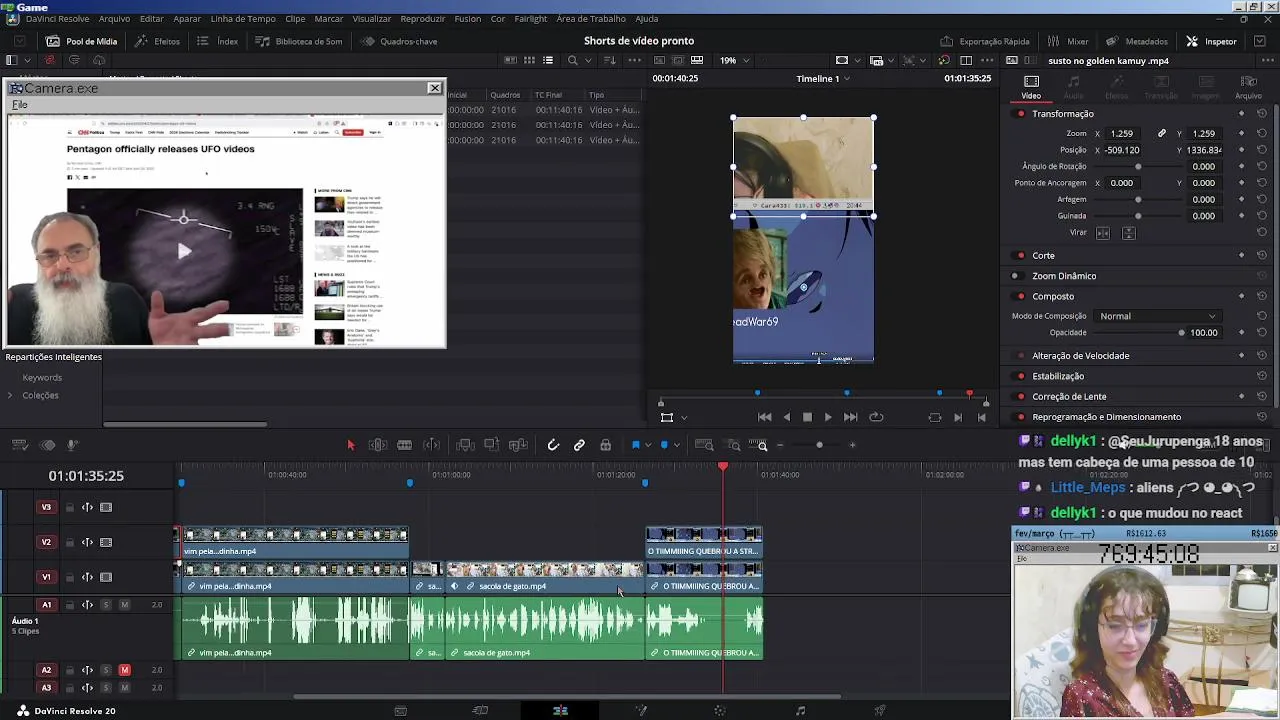Click the vertical flip icon beside Virar
1280x720 pixels.
coord(1129,233)
